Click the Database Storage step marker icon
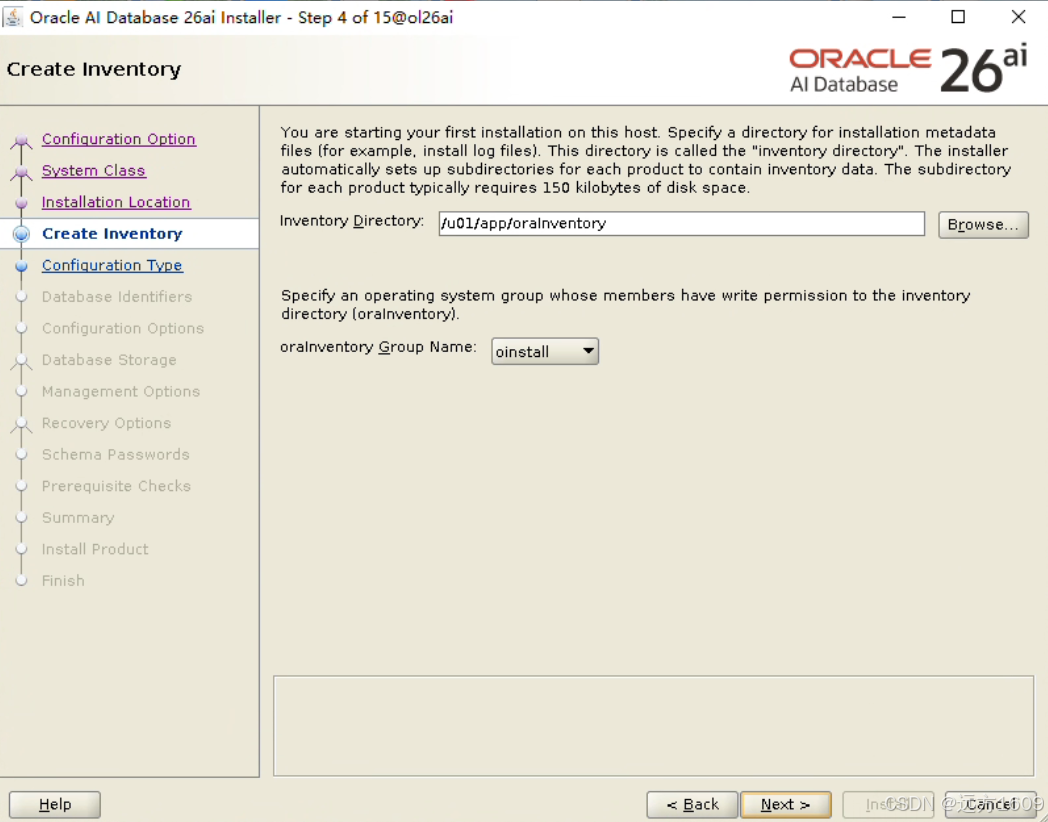 click(21, 360)
